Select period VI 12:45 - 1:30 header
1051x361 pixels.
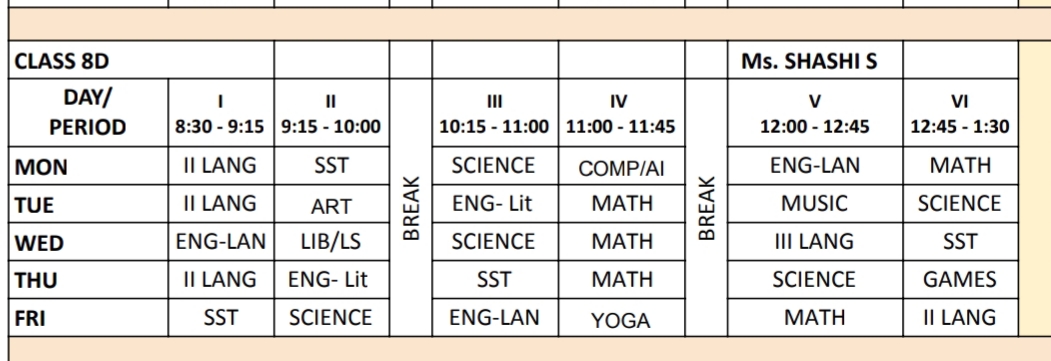tap(960, 113)
